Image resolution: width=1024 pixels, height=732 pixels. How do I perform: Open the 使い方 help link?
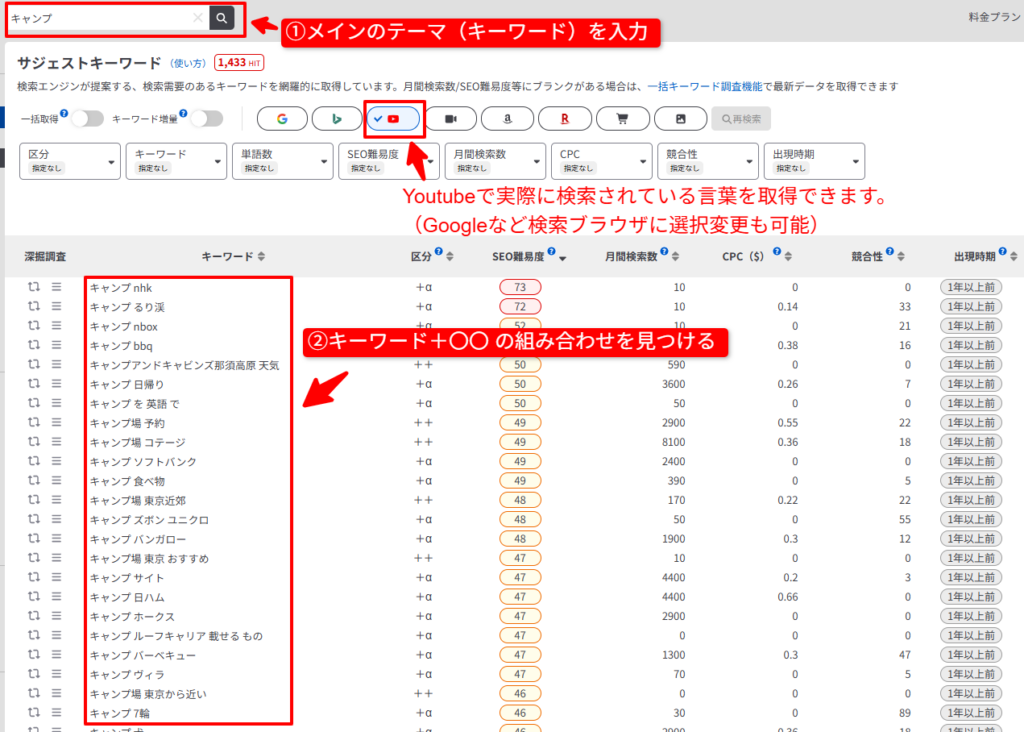coord(187,63)
